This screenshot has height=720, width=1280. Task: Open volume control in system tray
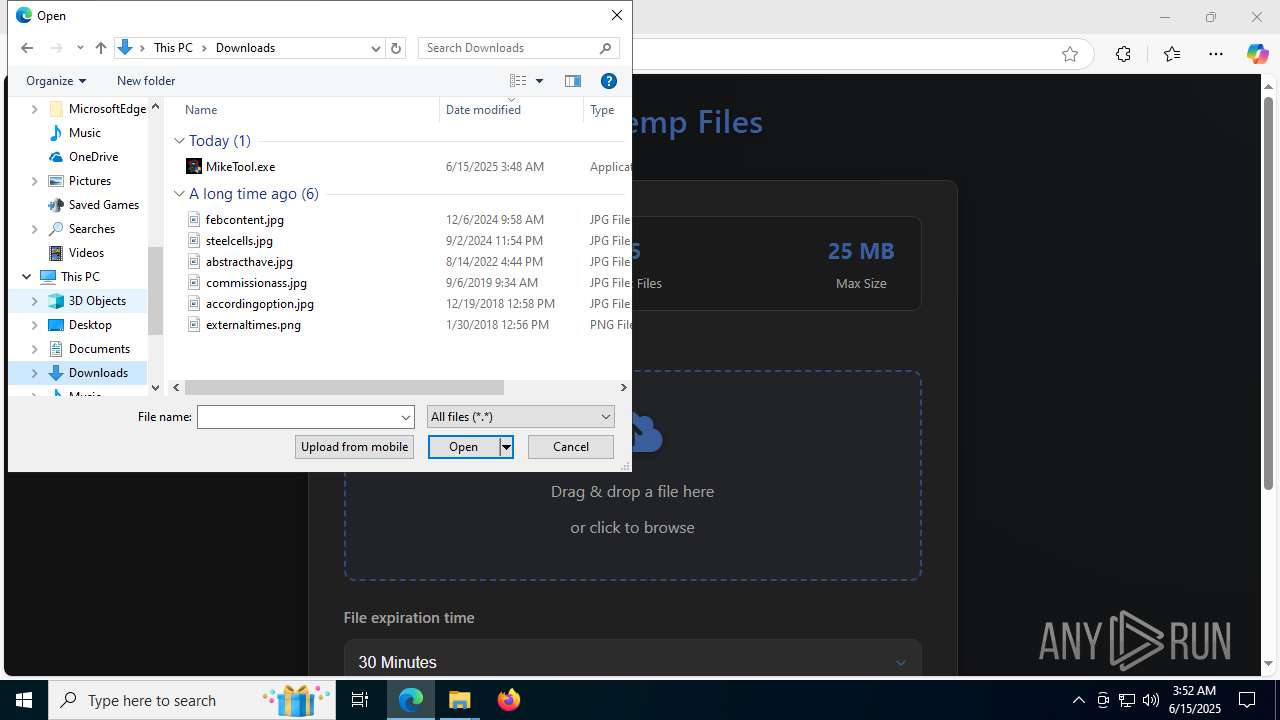pyautogui.click(x=1151, y=700)
